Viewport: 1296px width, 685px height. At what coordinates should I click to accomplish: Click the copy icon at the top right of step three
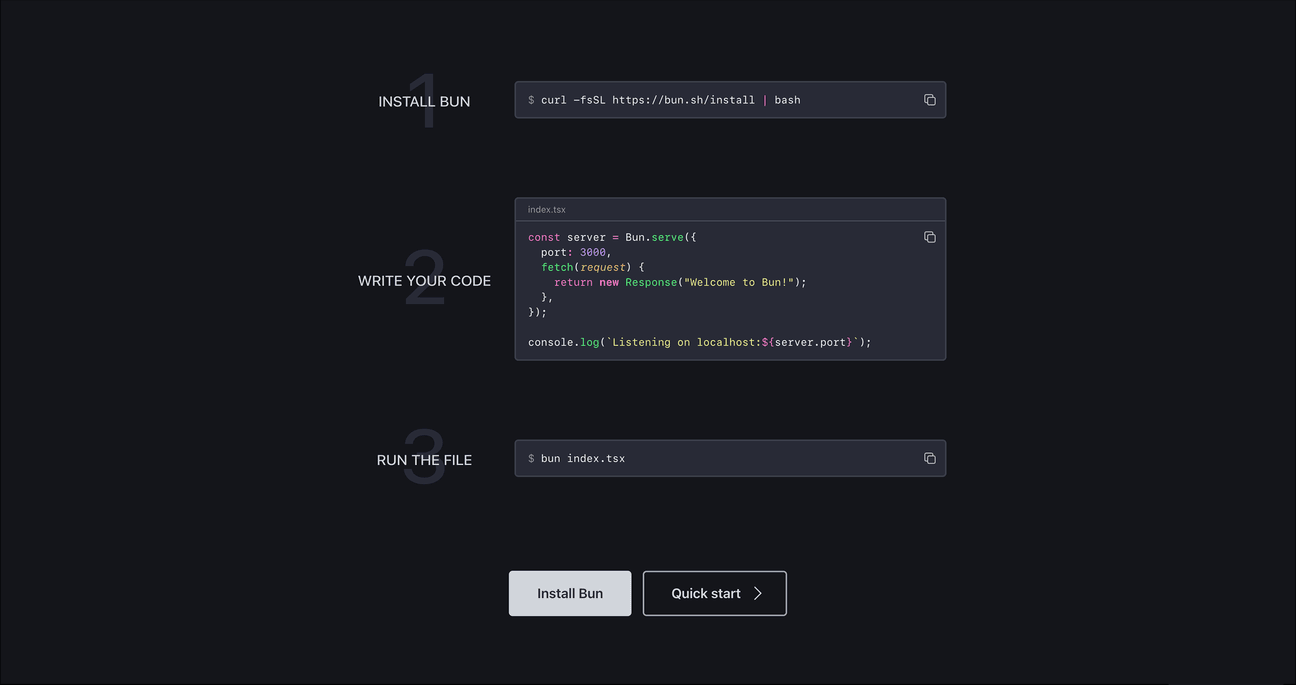point(929,457)
